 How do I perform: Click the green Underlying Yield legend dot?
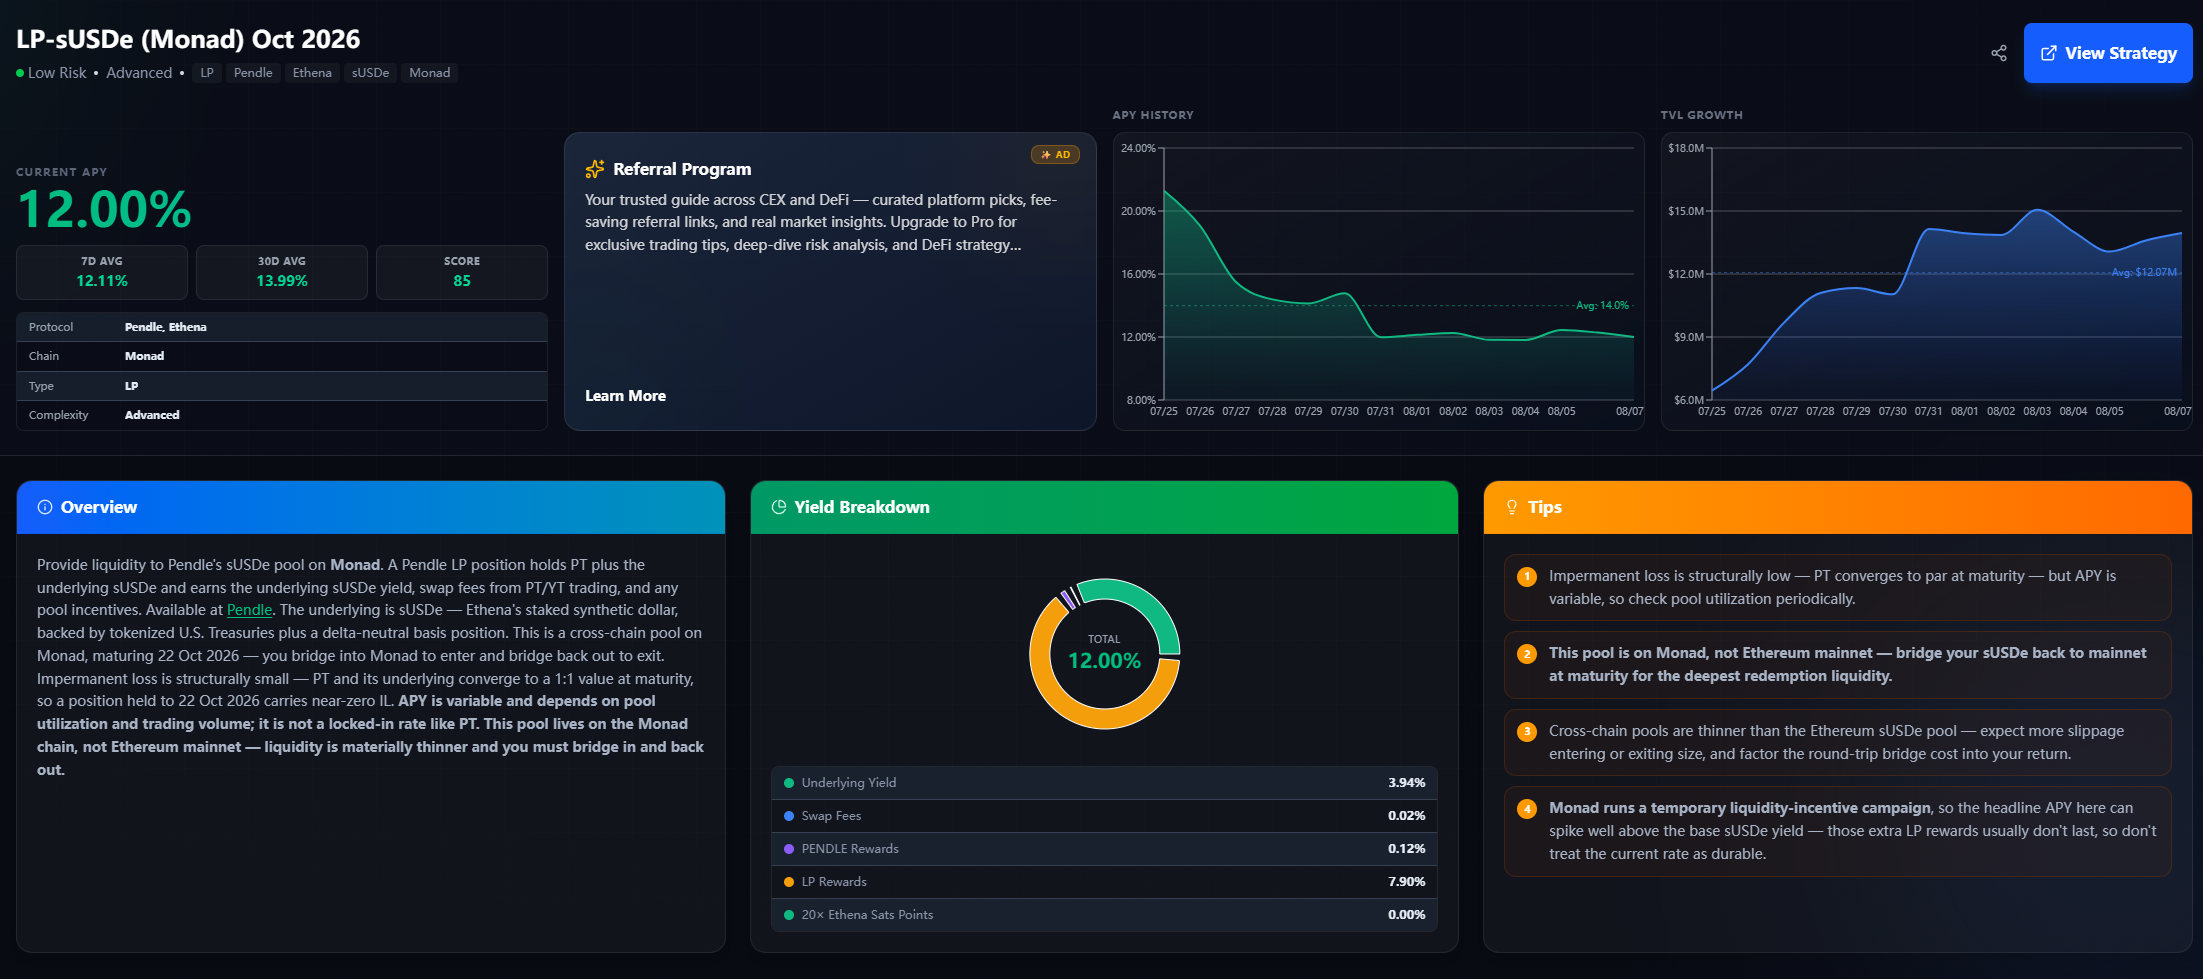tap(789, 783)
